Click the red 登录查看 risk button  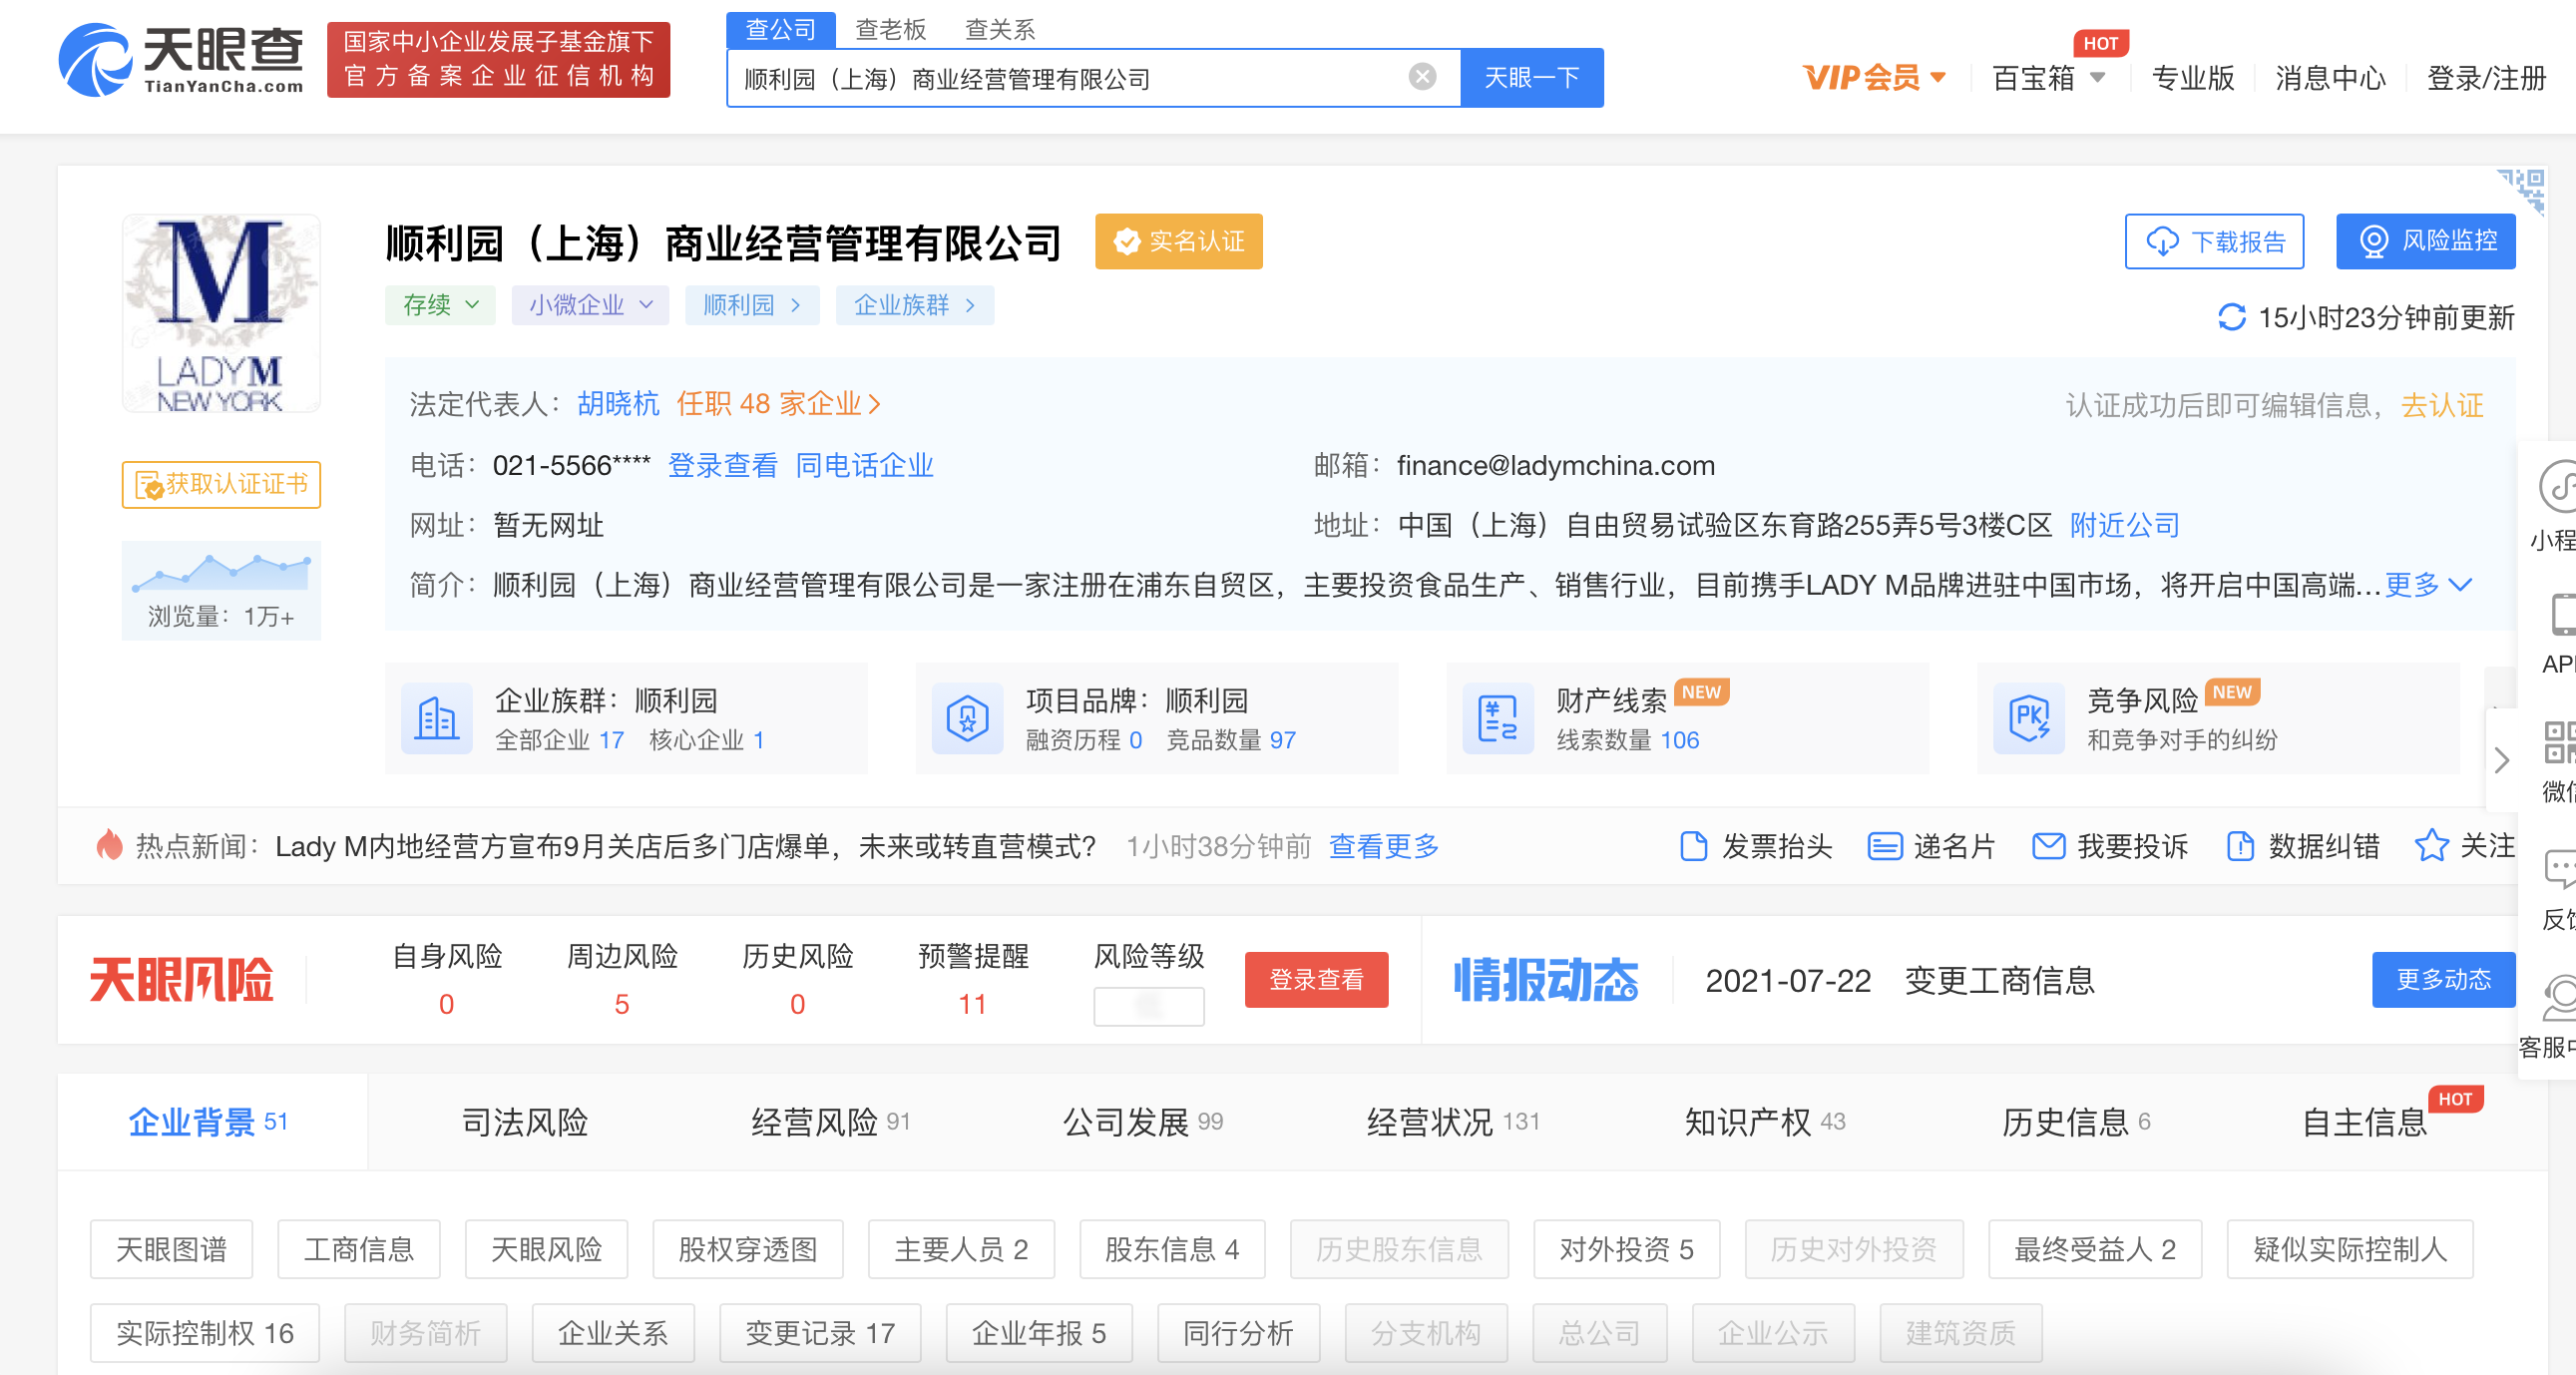1316,979
